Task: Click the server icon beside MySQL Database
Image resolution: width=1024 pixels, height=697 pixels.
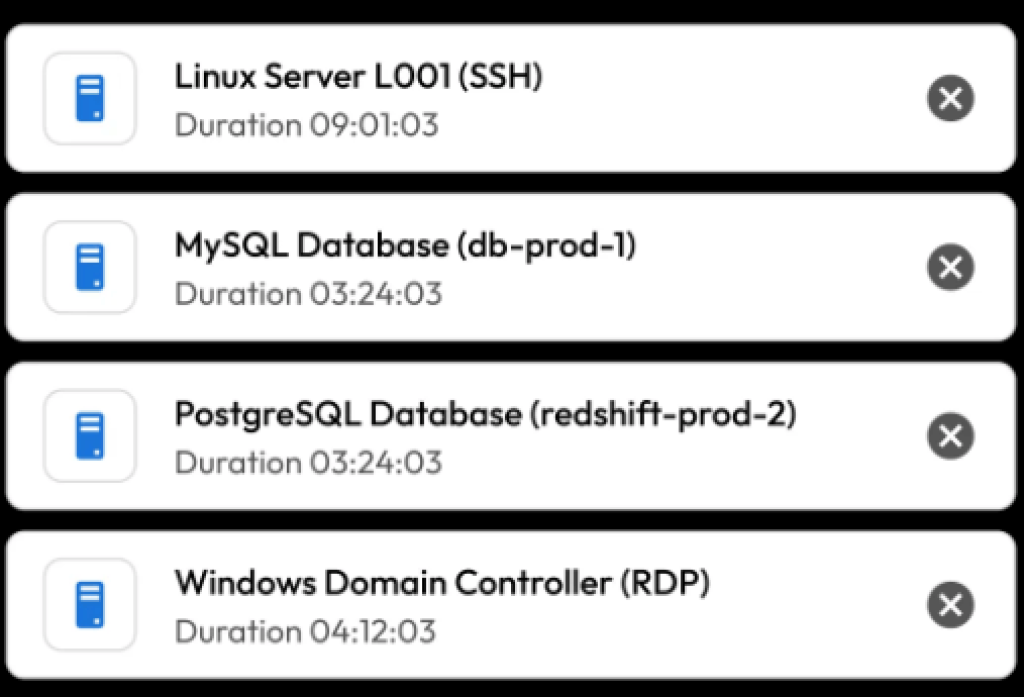Action: point(89,267)
